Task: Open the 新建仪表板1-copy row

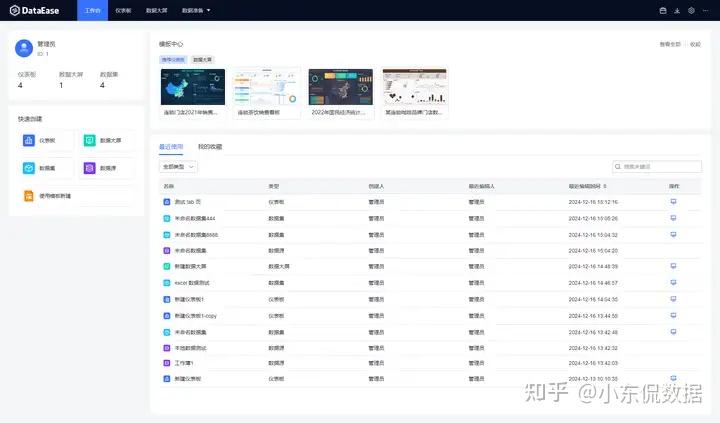Action: 195,316
